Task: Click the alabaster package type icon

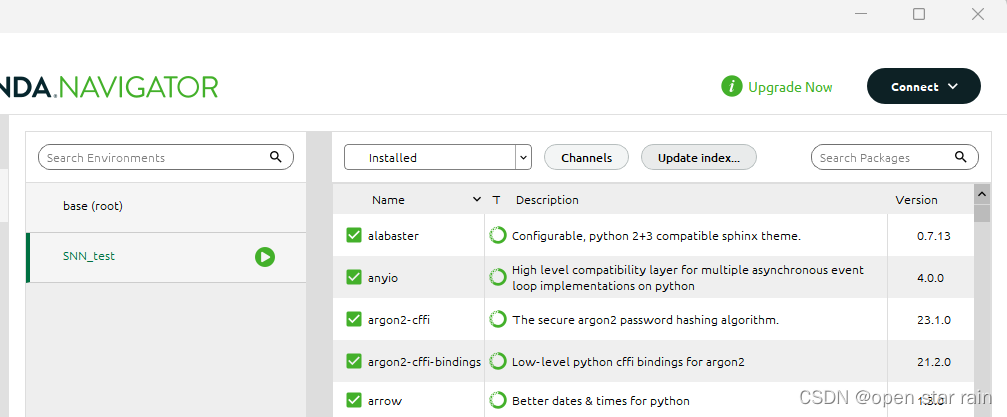Action: [498, 236]
